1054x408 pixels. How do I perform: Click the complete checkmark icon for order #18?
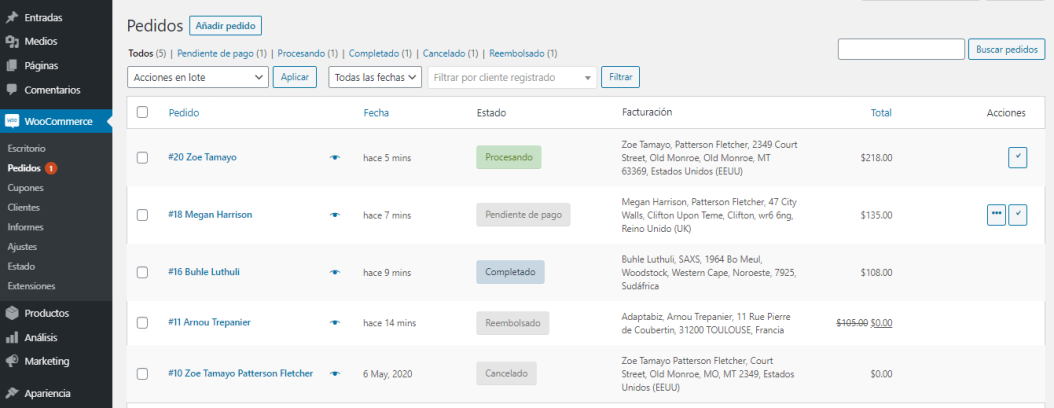click(1017, 215)
